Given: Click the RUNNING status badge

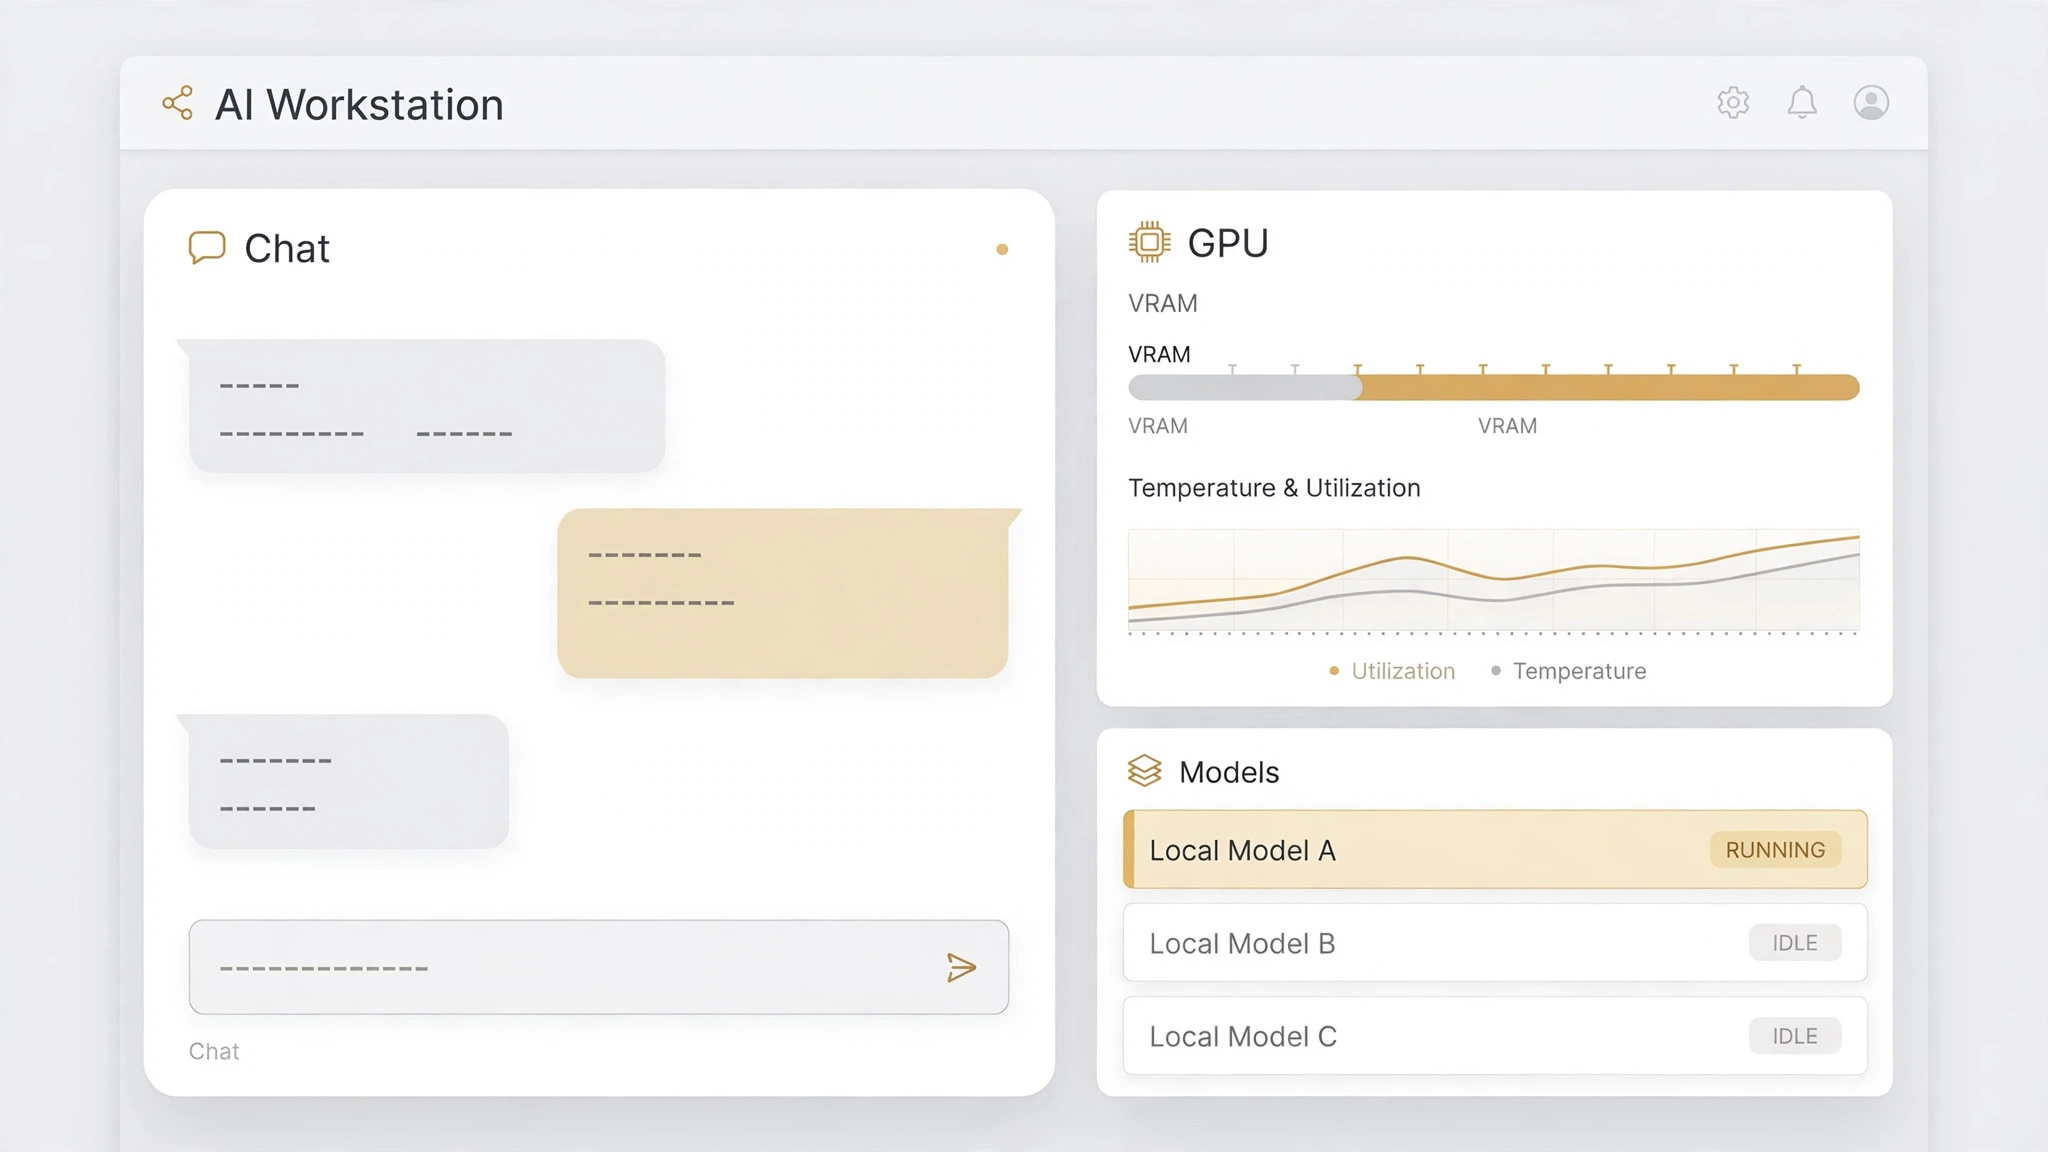Looking at the screenshot, I should (1775, 849).
